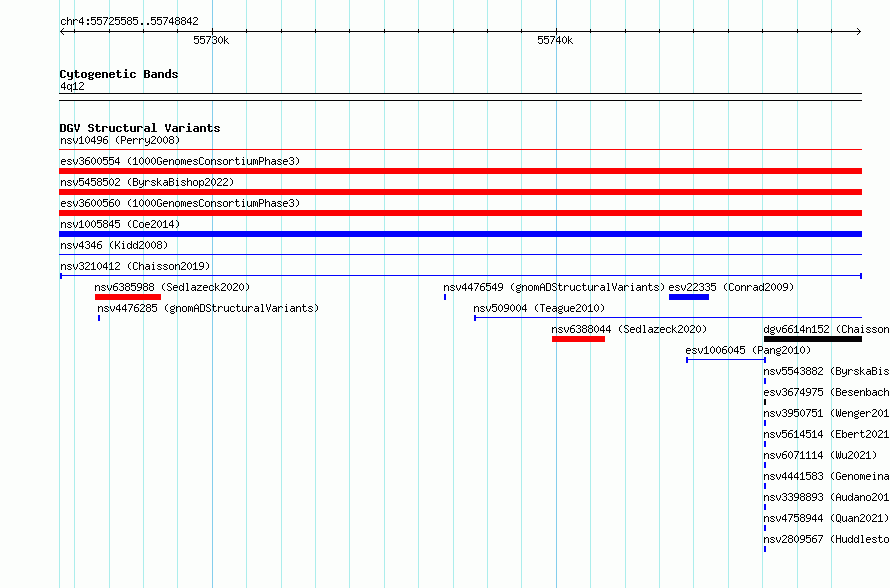Viewport: 890px width, 588px height.
Task: Open nsv6071114 (Wu2021) variant label
Action: pos(820,455)
